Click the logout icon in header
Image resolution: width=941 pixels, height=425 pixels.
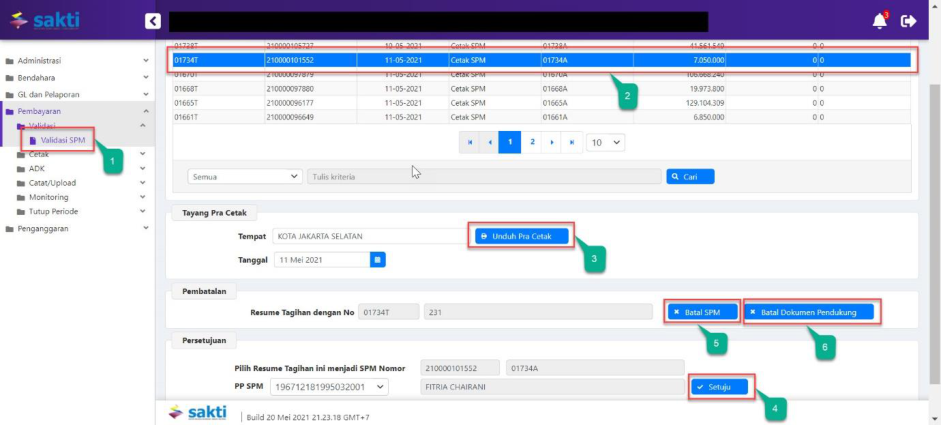click(908, 20)
